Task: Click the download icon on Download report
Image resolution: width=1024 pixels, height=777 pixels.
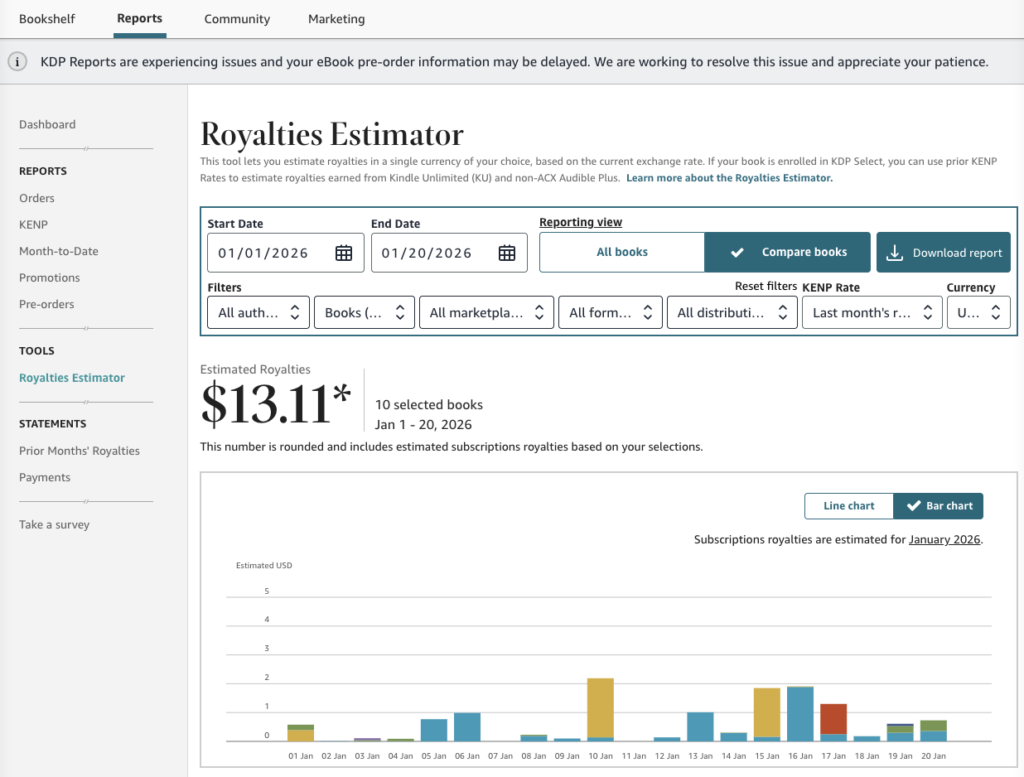Action: tap(895, 253)
